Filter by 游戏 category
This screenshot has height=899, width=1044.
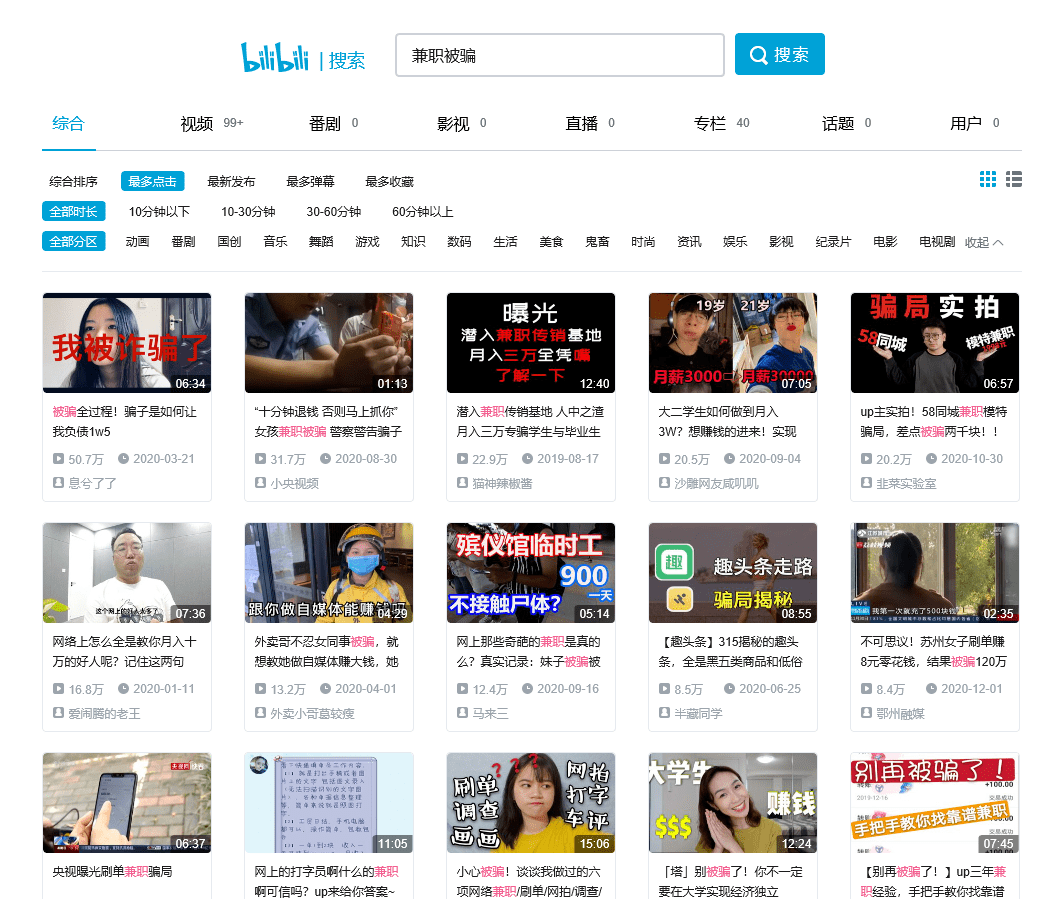tap(367, 241)
